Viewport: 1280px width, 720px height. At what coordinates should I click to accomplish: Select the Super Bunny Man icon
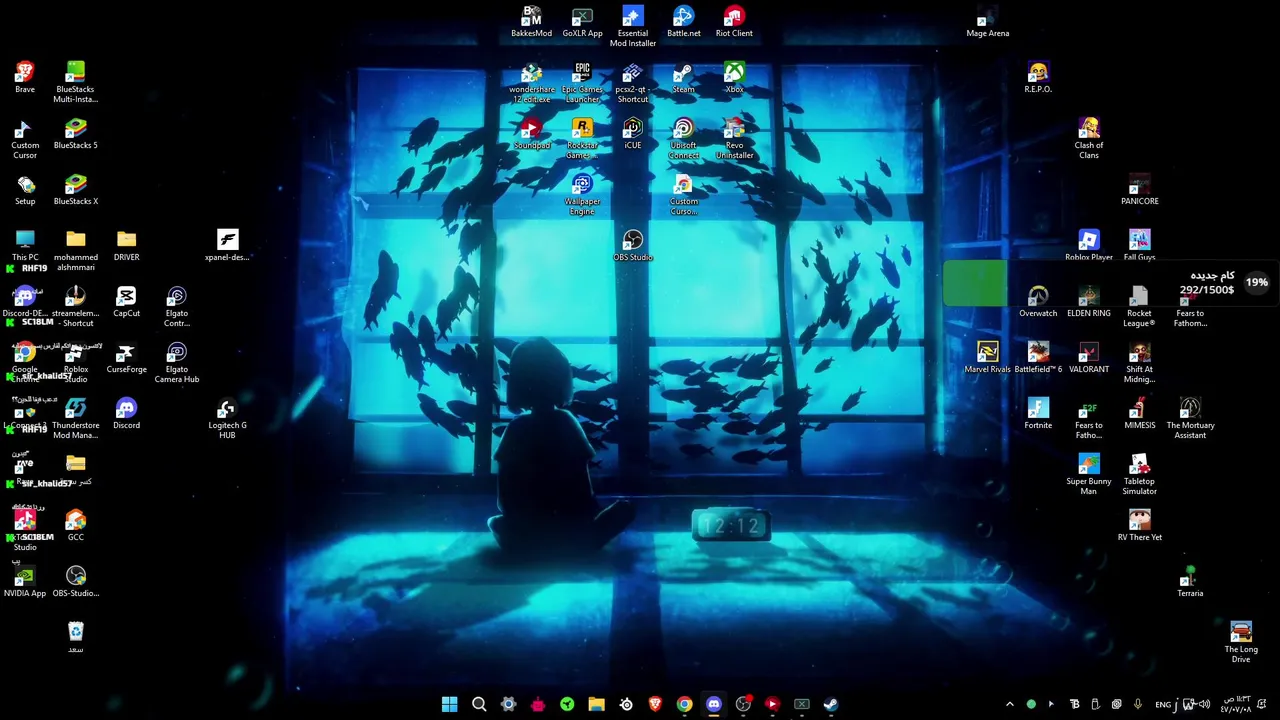[1089, 475]
